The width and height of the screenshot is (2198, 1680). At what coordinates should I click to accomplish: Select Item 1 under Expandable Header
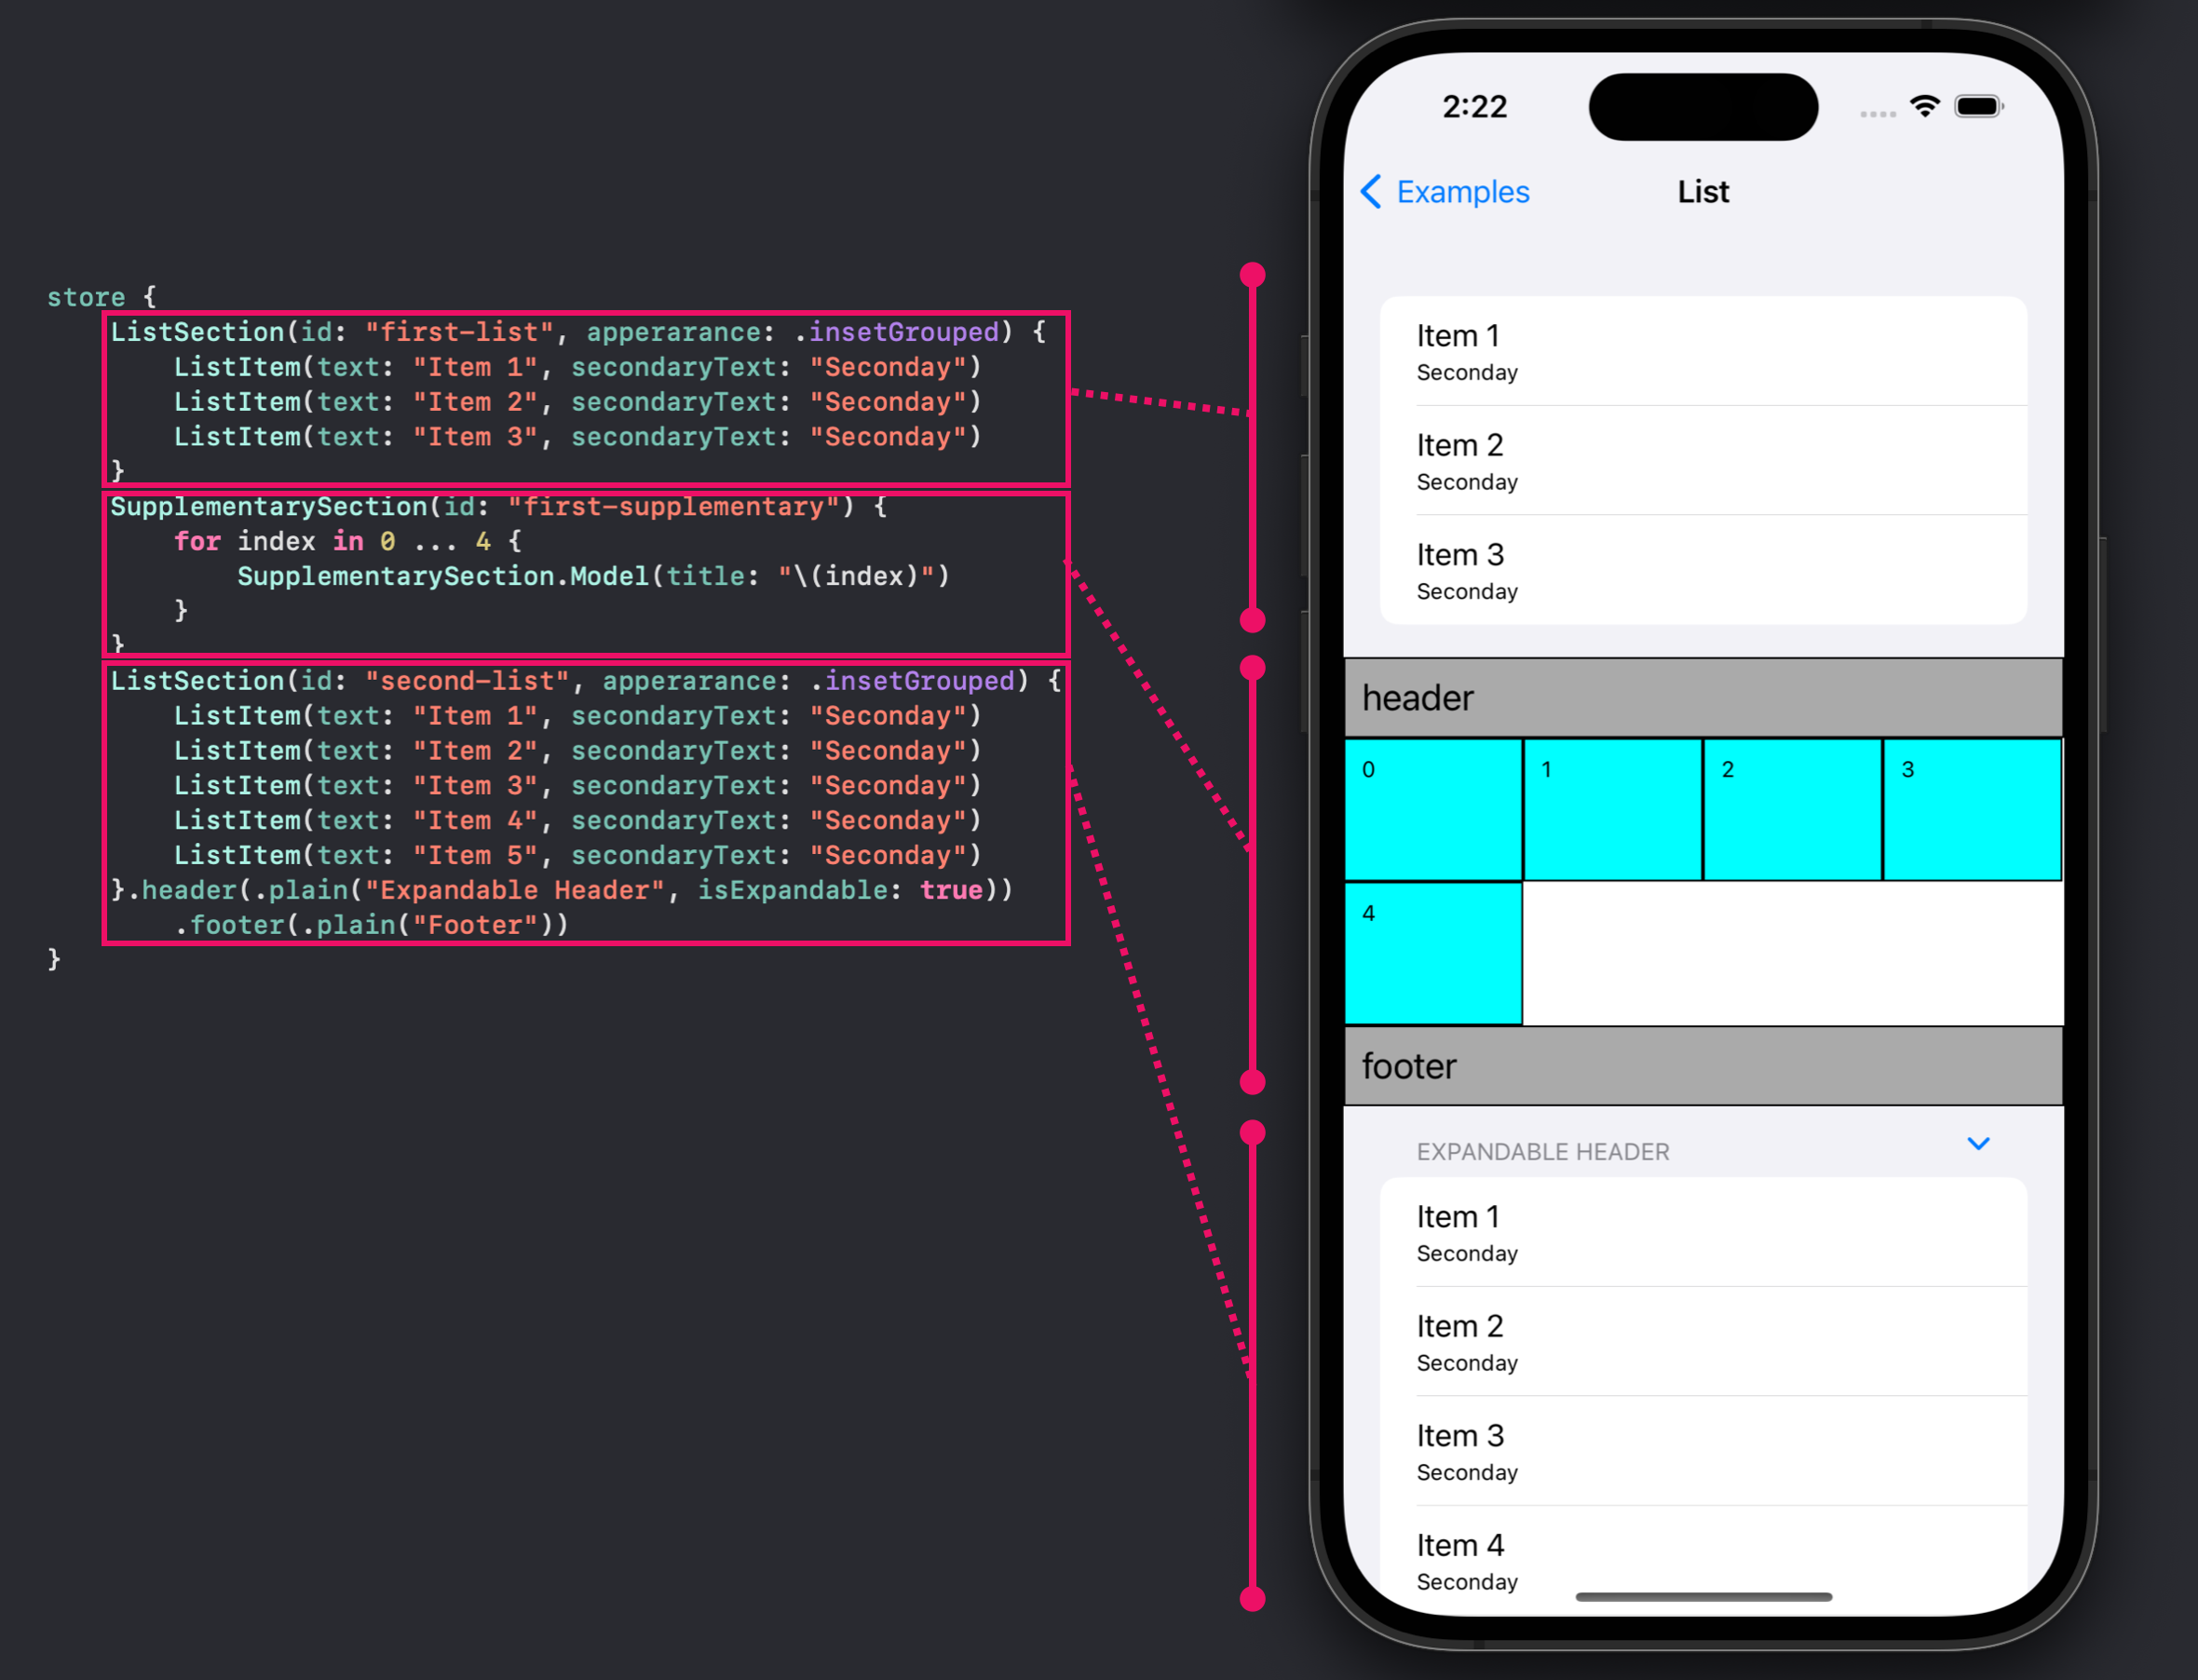pos(1703,1232)
